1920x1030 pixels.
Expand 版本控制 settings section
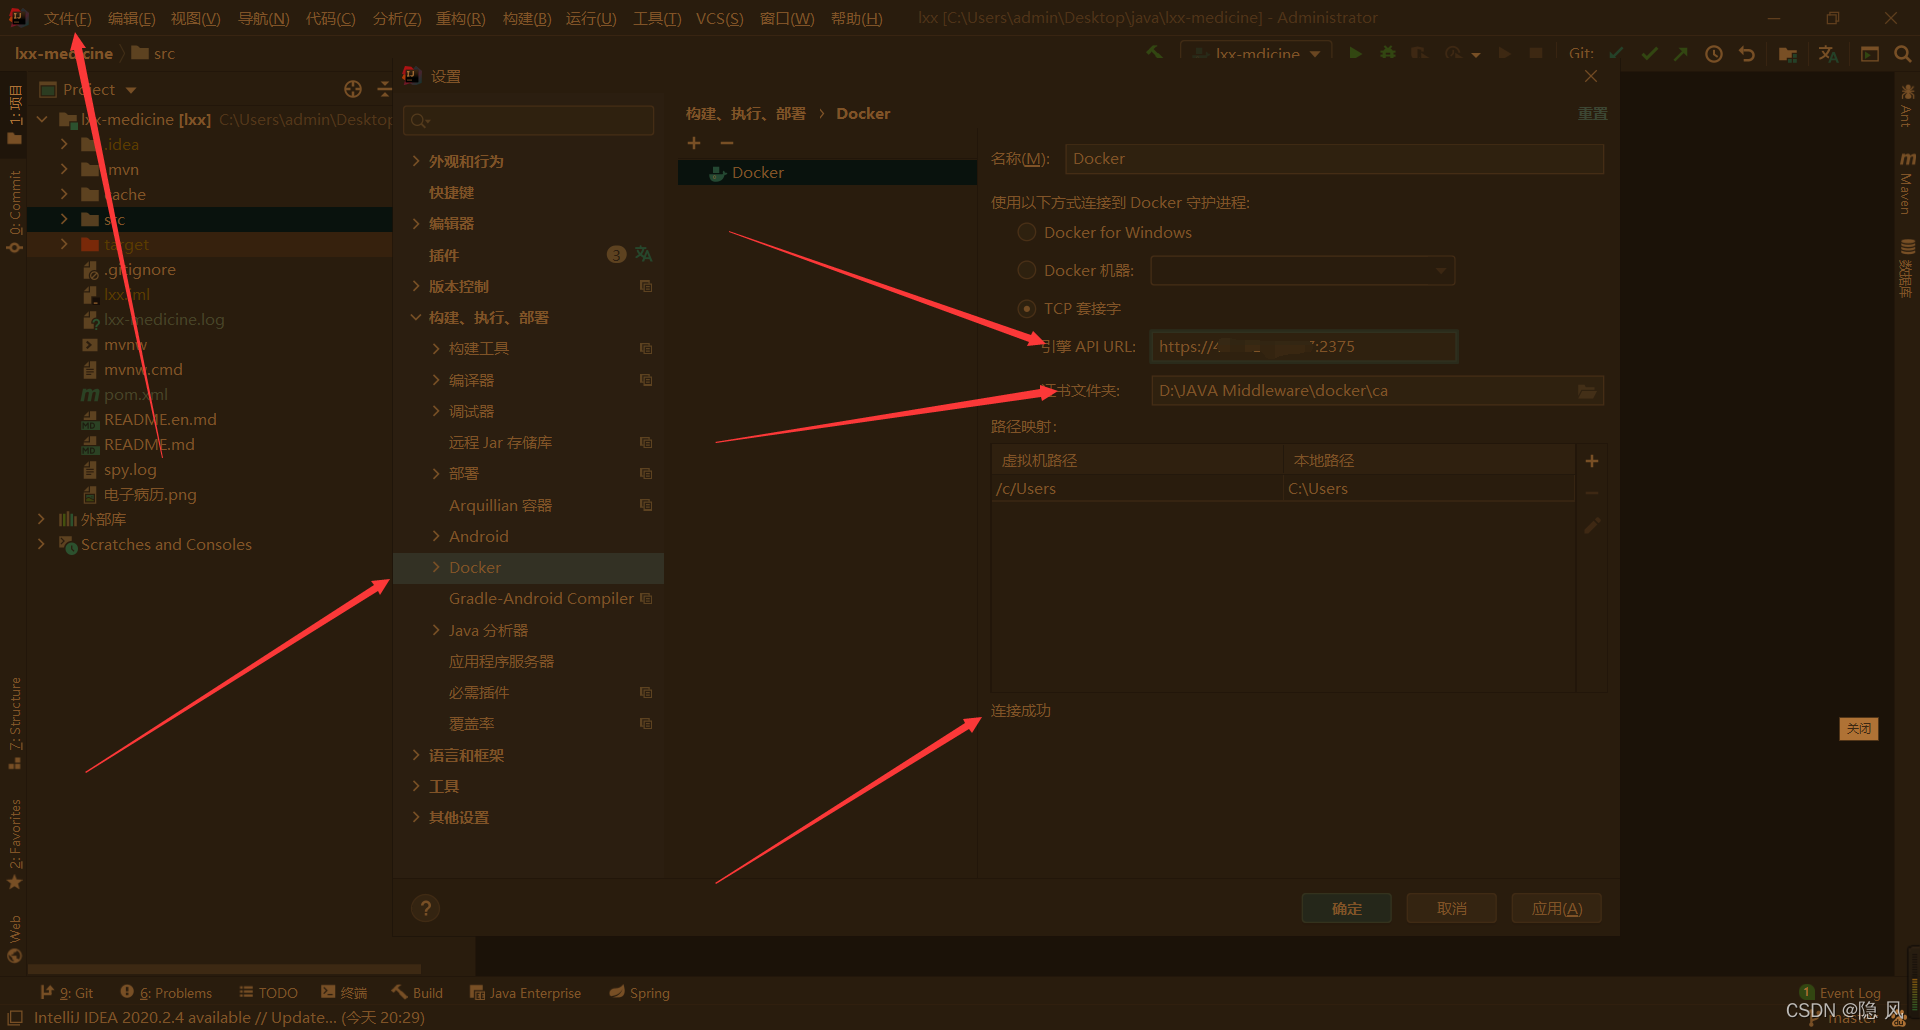coord(416,286)
